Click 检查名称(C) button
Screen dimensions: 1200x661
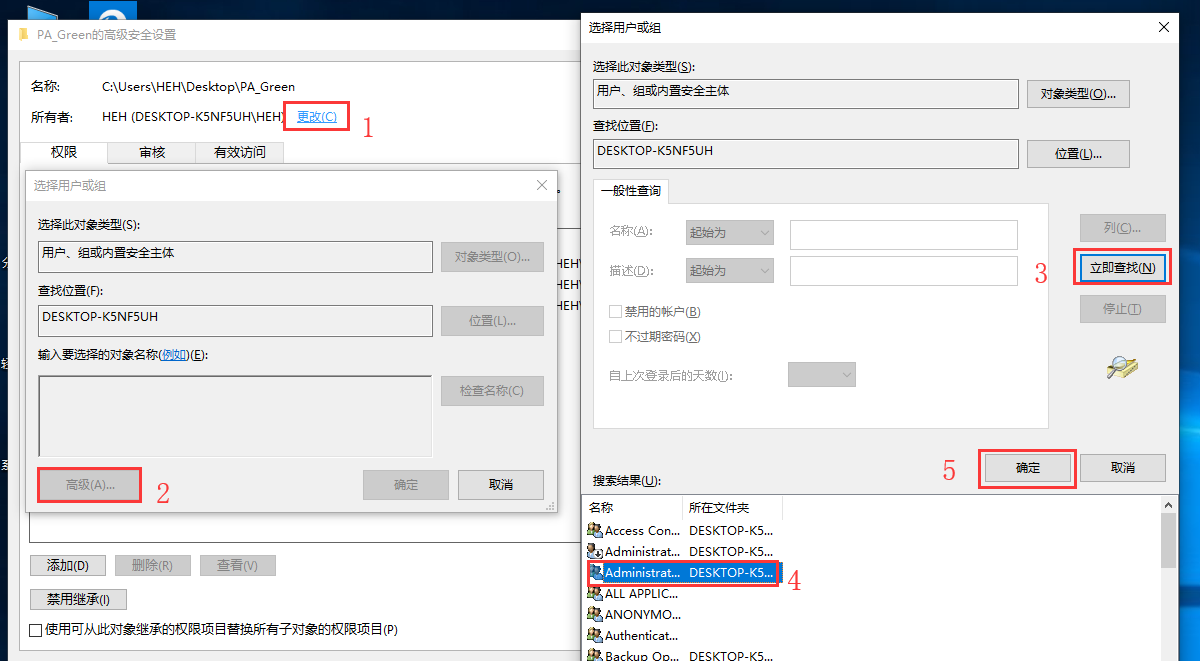493,391
